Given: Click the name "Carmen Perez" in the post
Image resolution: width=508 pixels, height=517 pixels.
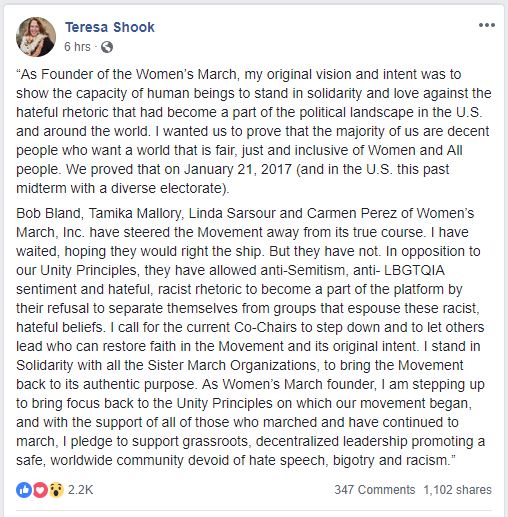Looking at the screenshot, I should coord(352,213).
